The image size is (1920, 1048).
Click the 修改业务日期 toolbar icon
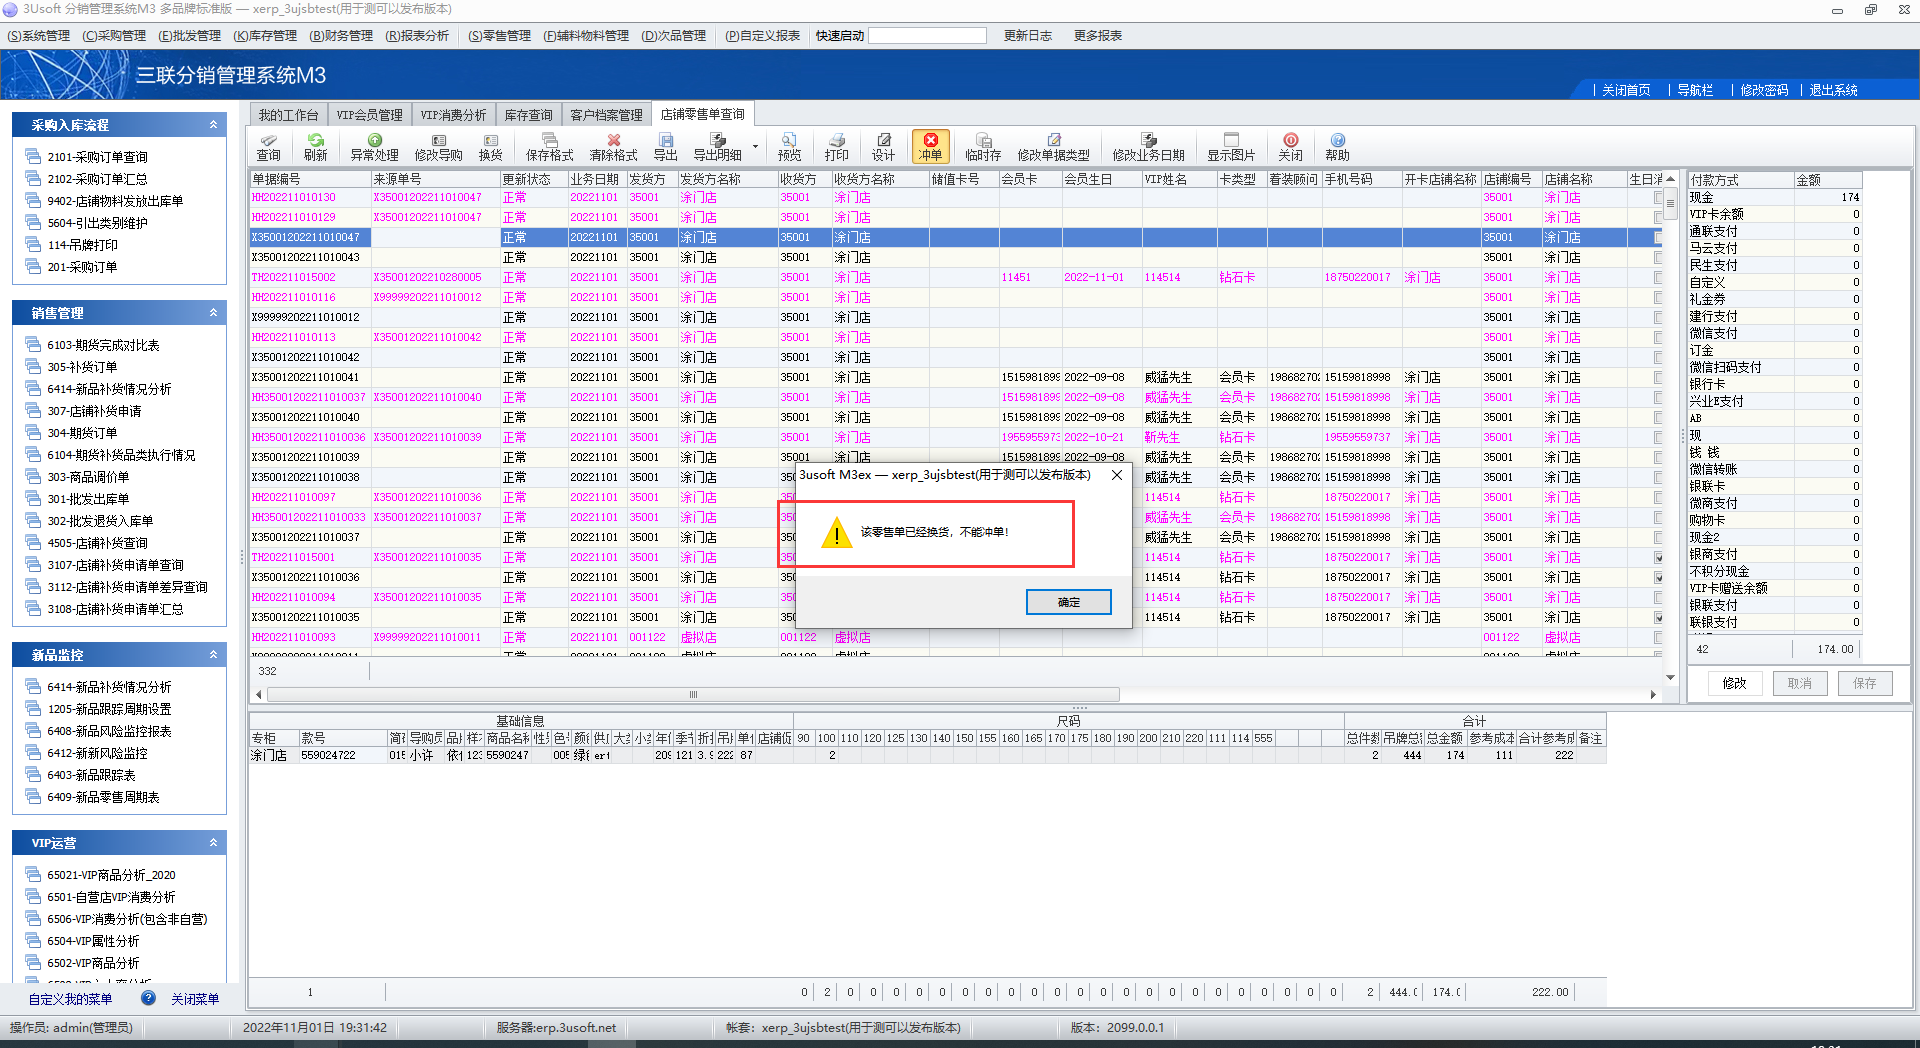click(1149, 147)
